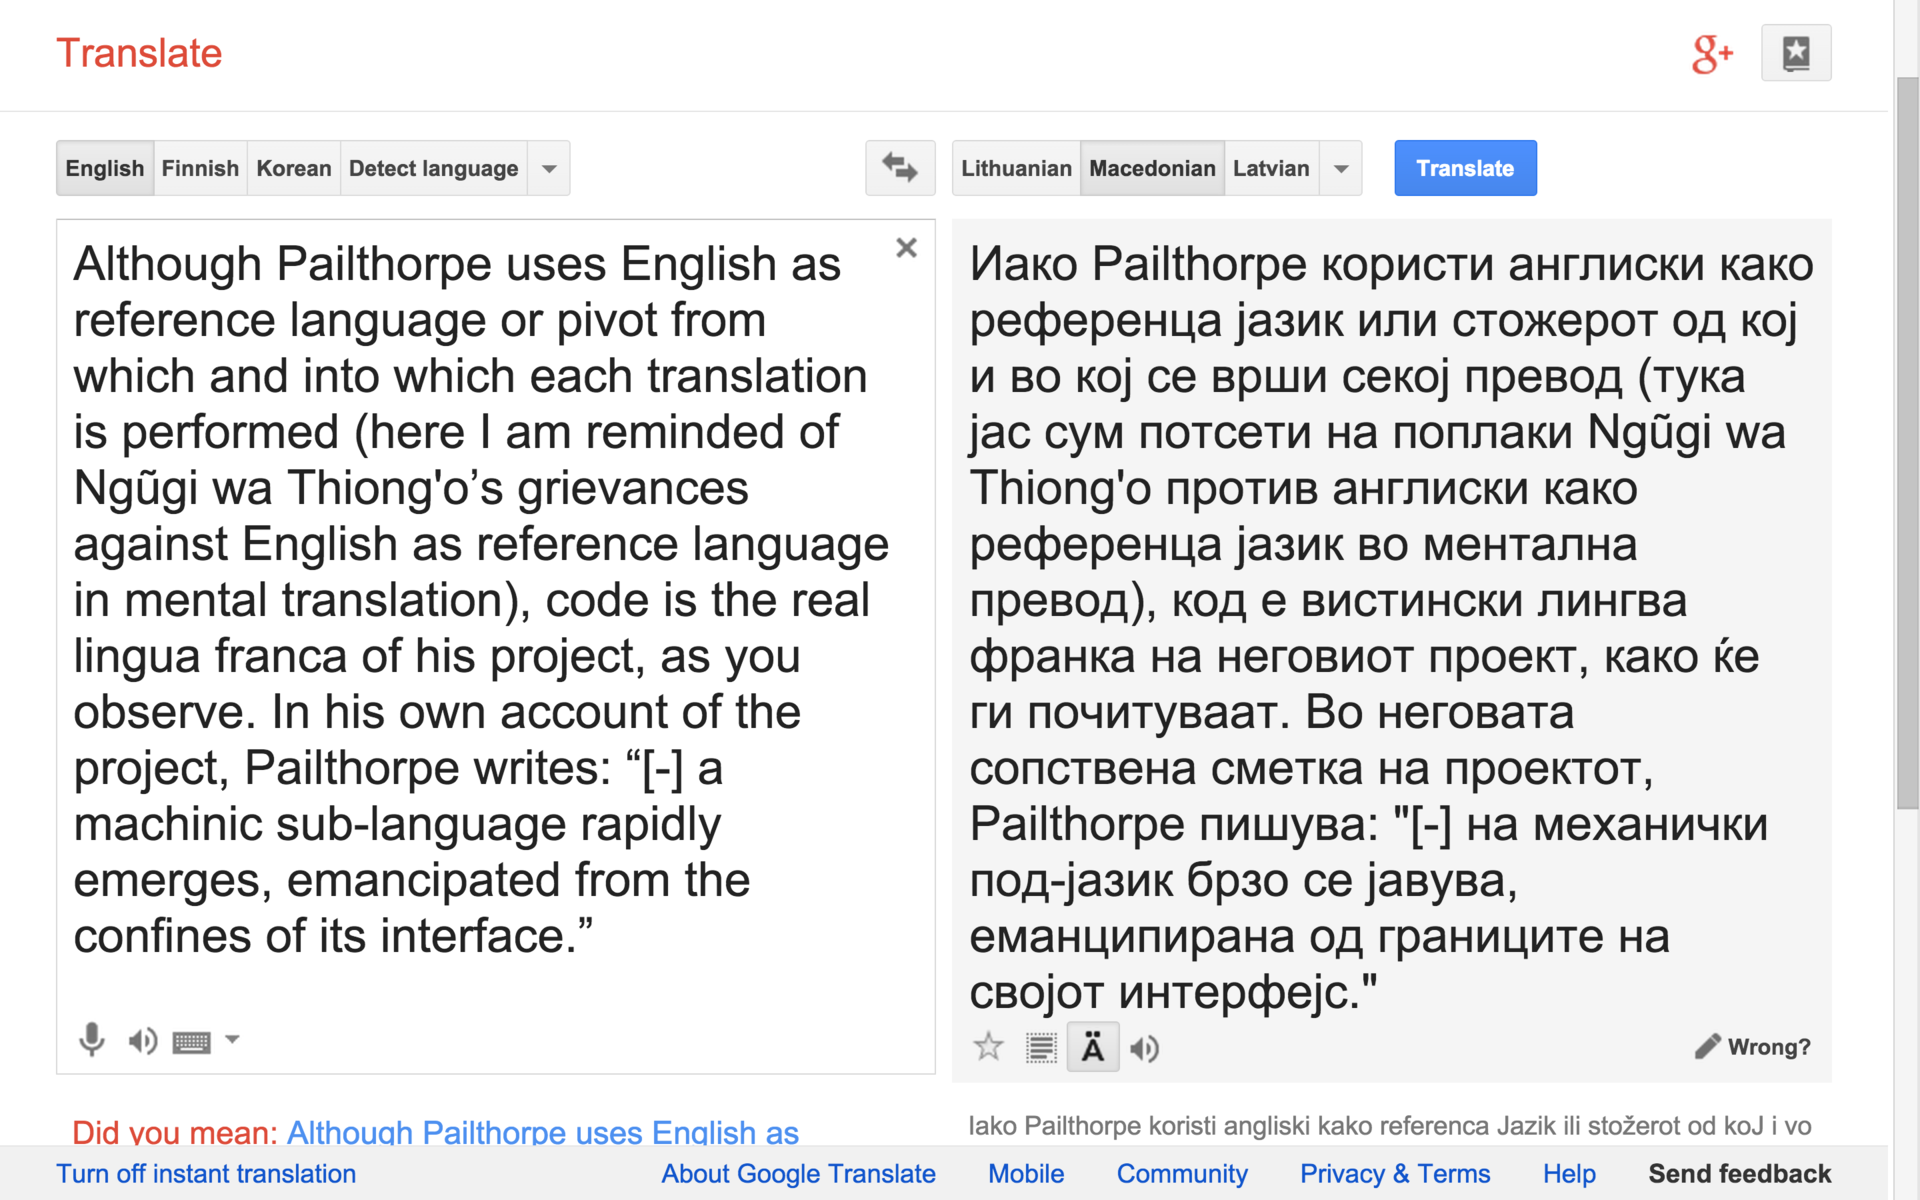Select Finnish as source language
The height and width of the screenshot is (1200, 1920).
(200, 168)
